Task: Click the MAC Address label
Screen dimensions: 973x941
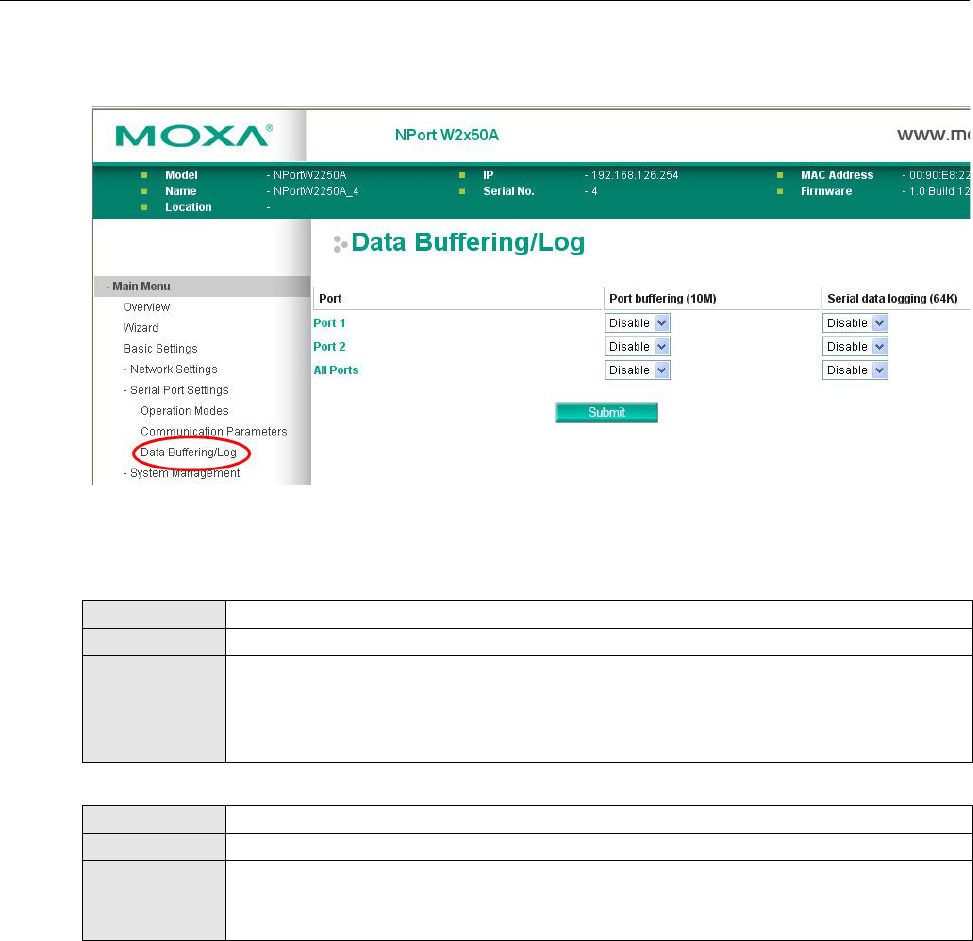Action: click(837, 175)
